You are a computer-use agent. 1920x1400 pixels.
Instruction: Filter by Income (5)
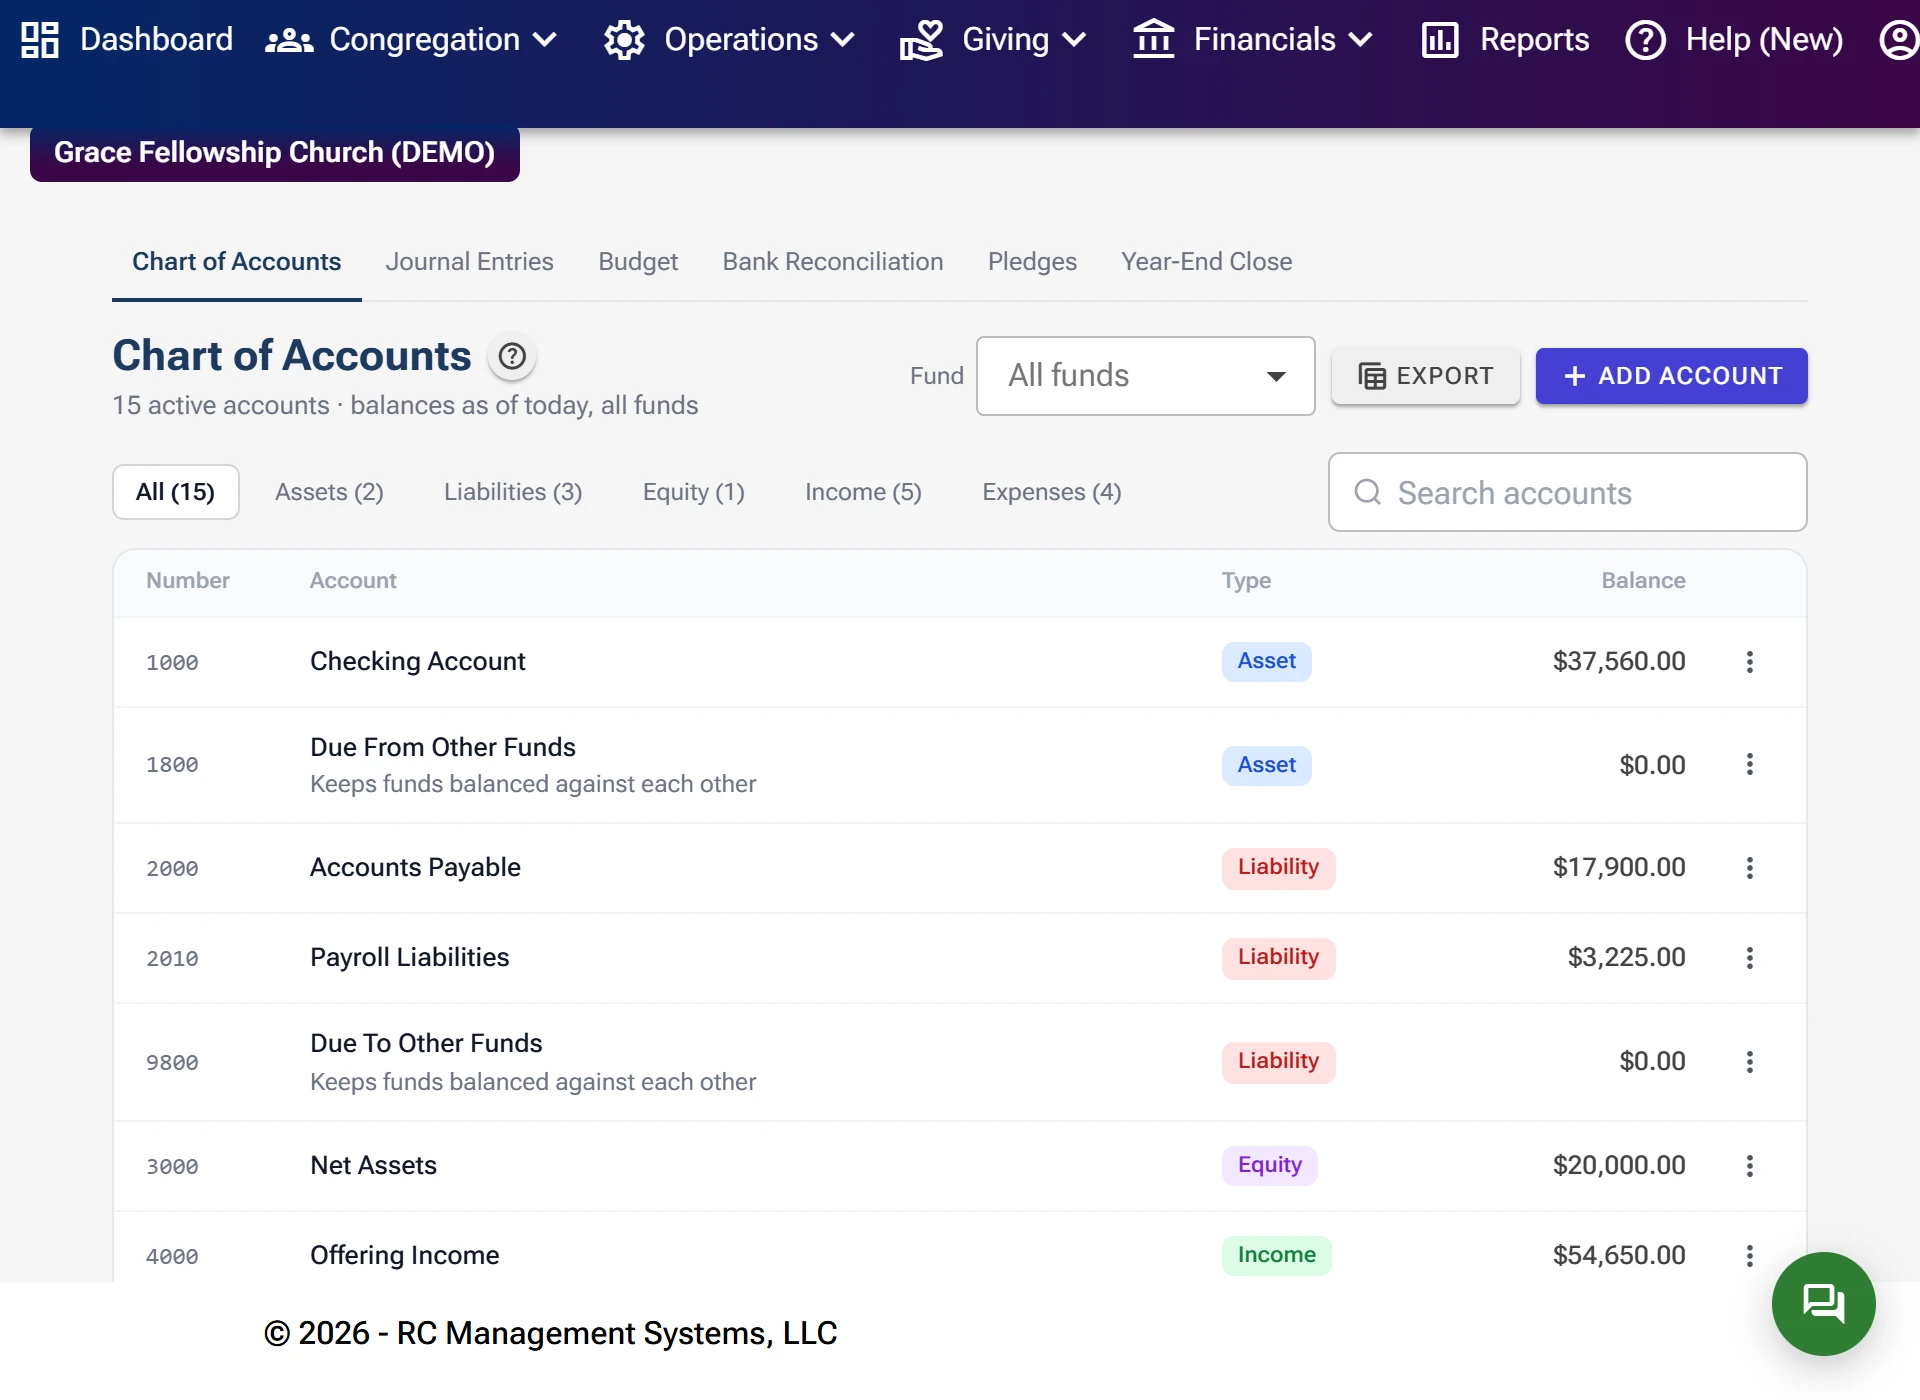(x=863, y=492)
